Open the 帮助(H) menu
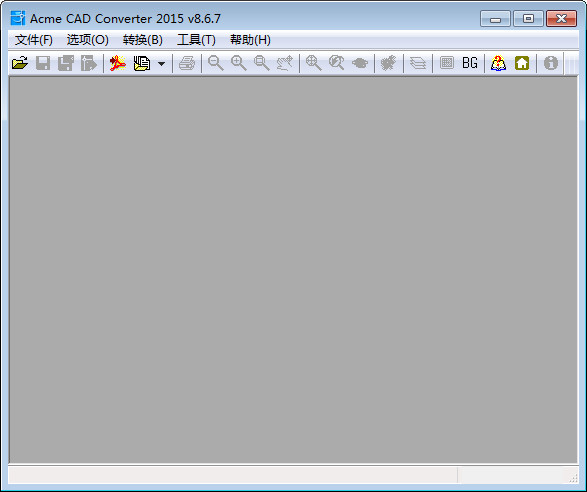The height and width of the screenshot is (492, 587). click(250, 40)
